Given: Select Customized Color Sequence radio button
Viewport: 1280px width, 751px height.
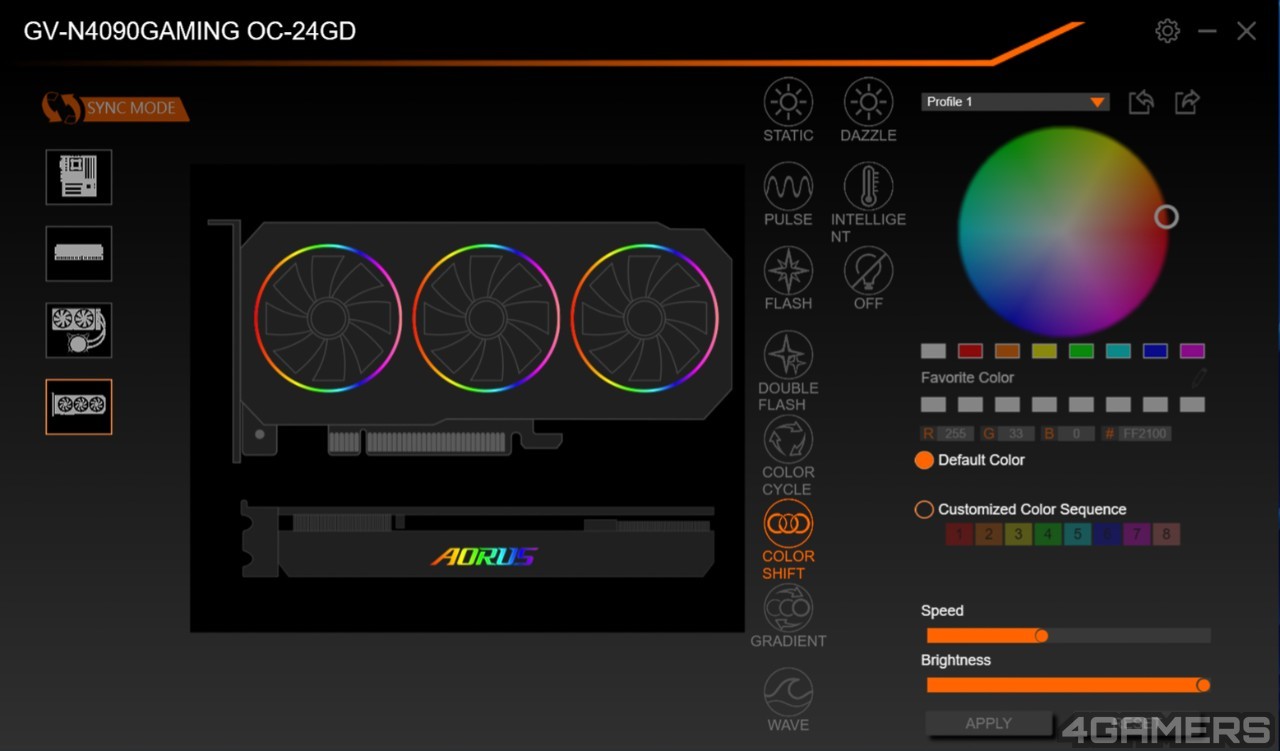Looking at the screenshot, I should pyautogui.click(x=924, y=510).
